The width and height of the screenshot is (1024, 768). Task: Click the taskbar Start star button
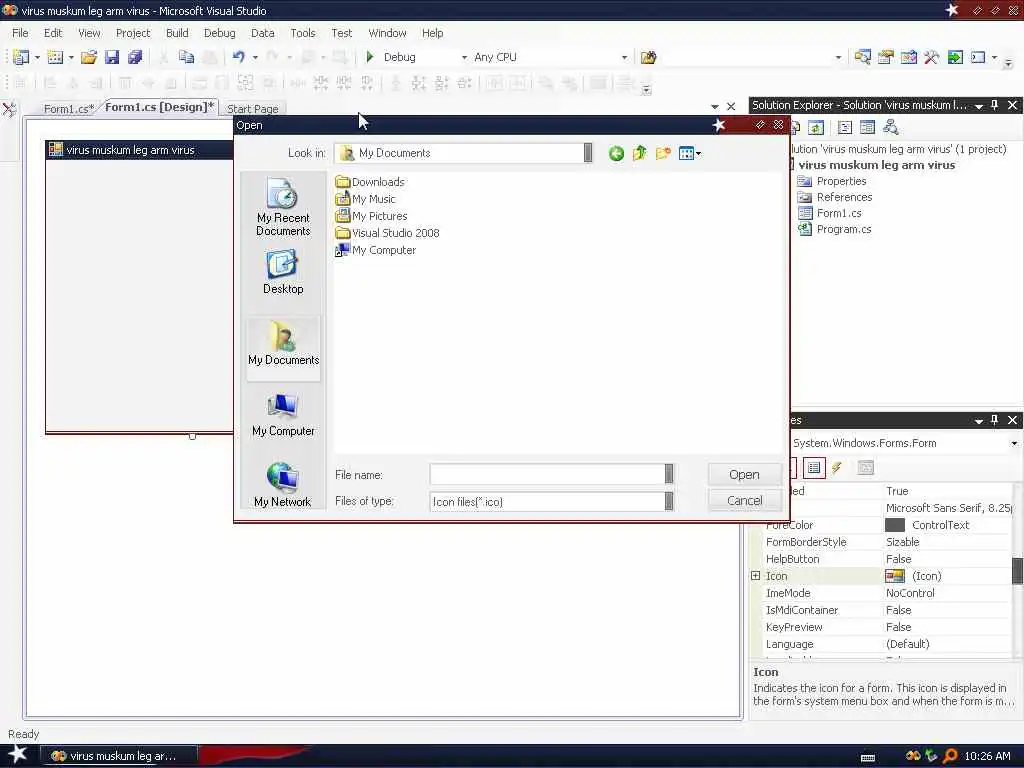pyautogui.click(x=17, y=755)
